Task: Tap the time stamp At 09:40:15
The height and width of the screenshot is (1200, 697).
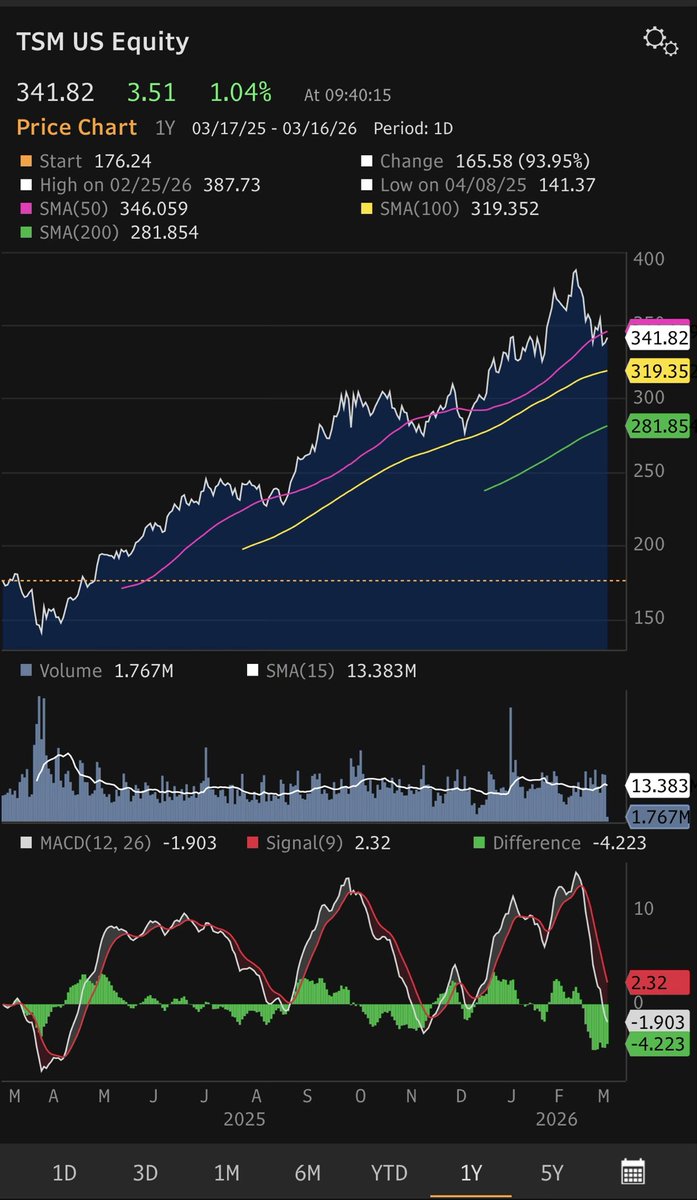Action: point(348,96)
